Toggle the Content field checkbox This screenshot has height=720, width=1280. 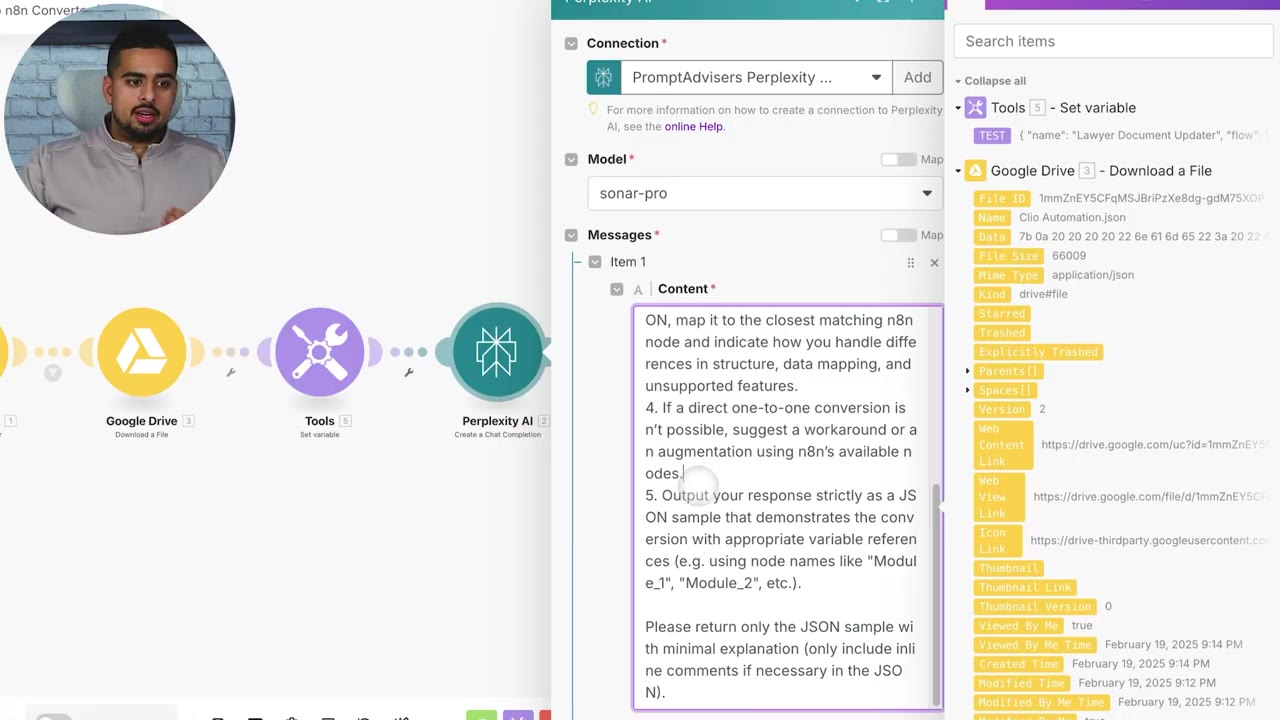pyautogui.click(x=617, y=289)
